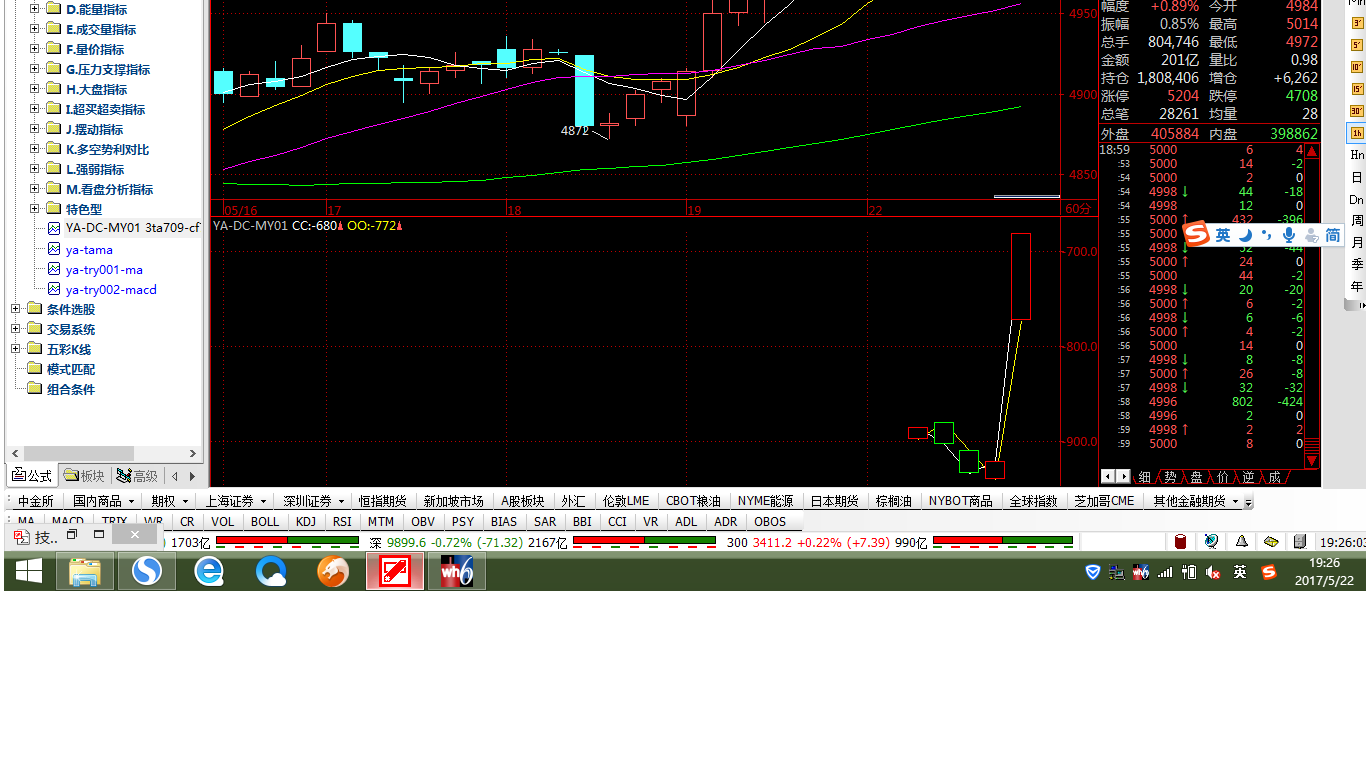Select the 3-minute period icon
The image size is (1366, 768).
pos(1357,23)
